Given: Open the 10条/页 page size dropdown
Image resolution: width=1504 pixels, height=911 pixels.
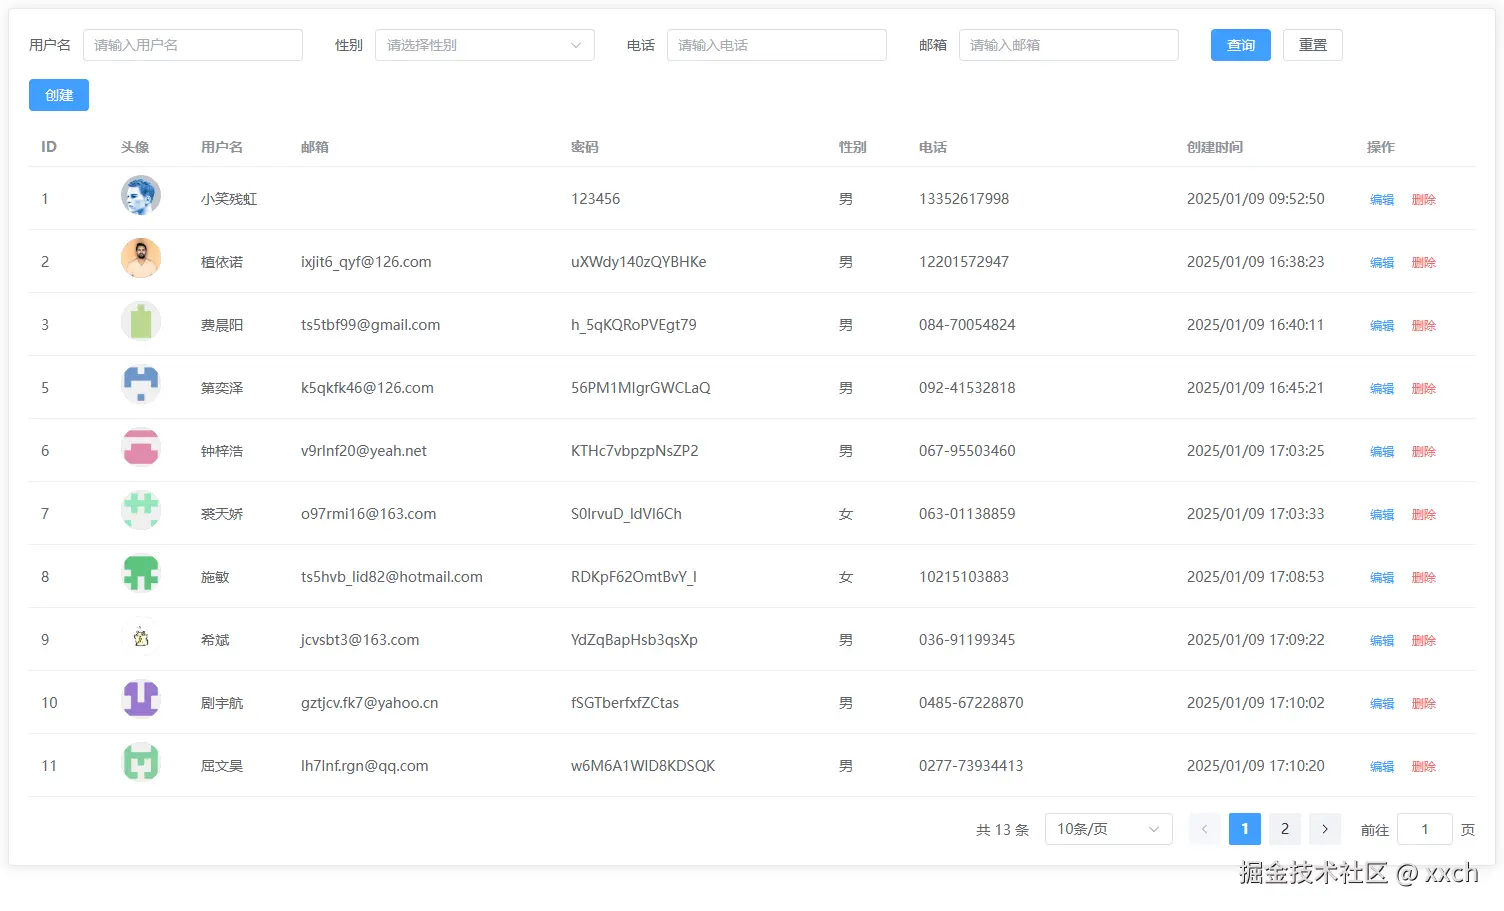Looking at the screenshot, I should click(1109, 829).
